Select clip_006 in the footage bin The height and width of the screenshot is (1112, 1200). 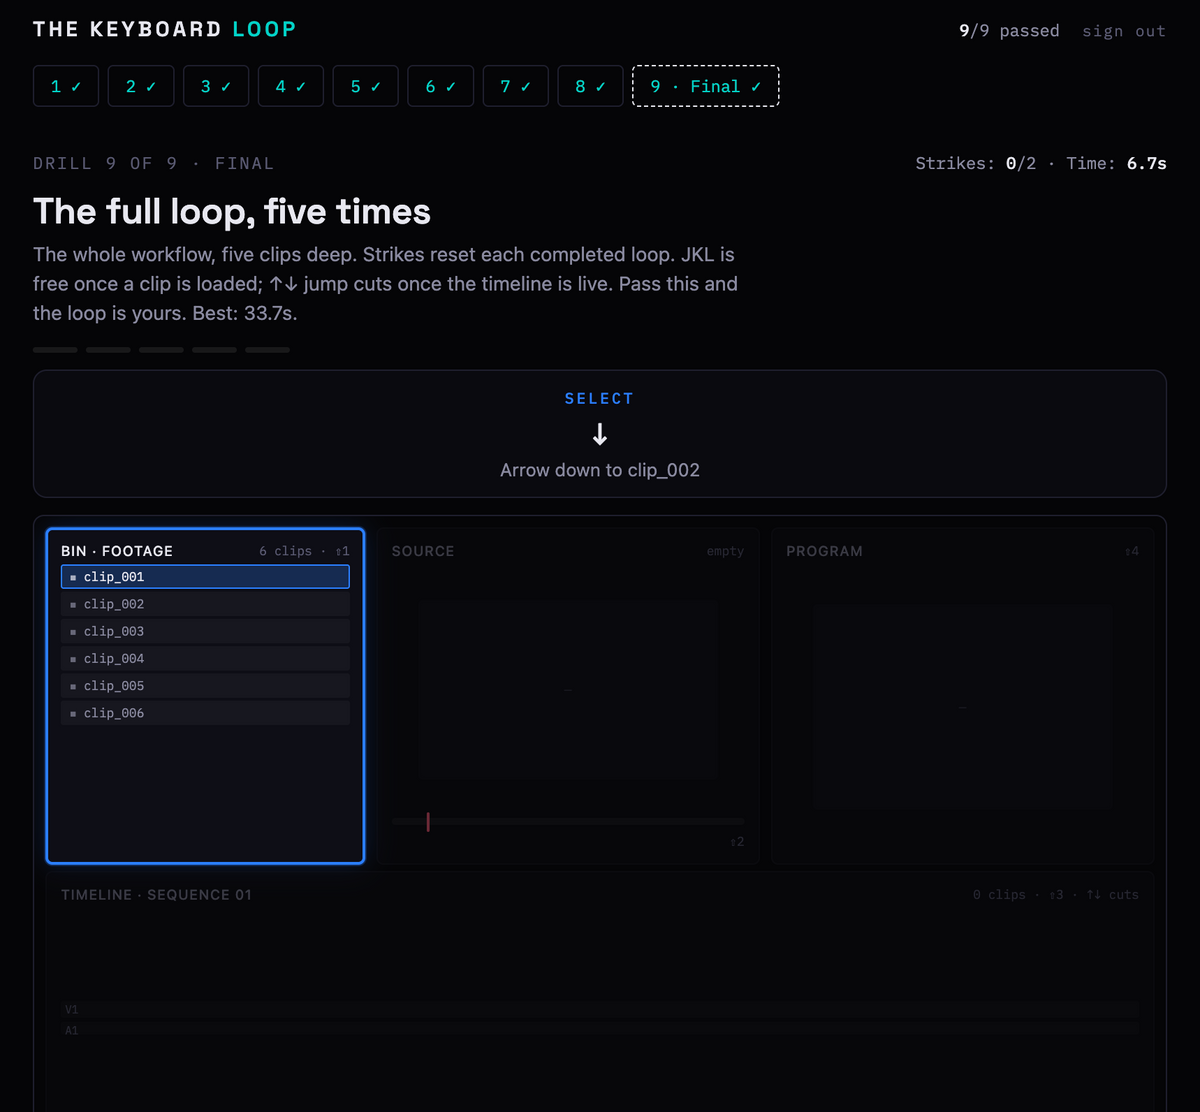pos(205,713)
